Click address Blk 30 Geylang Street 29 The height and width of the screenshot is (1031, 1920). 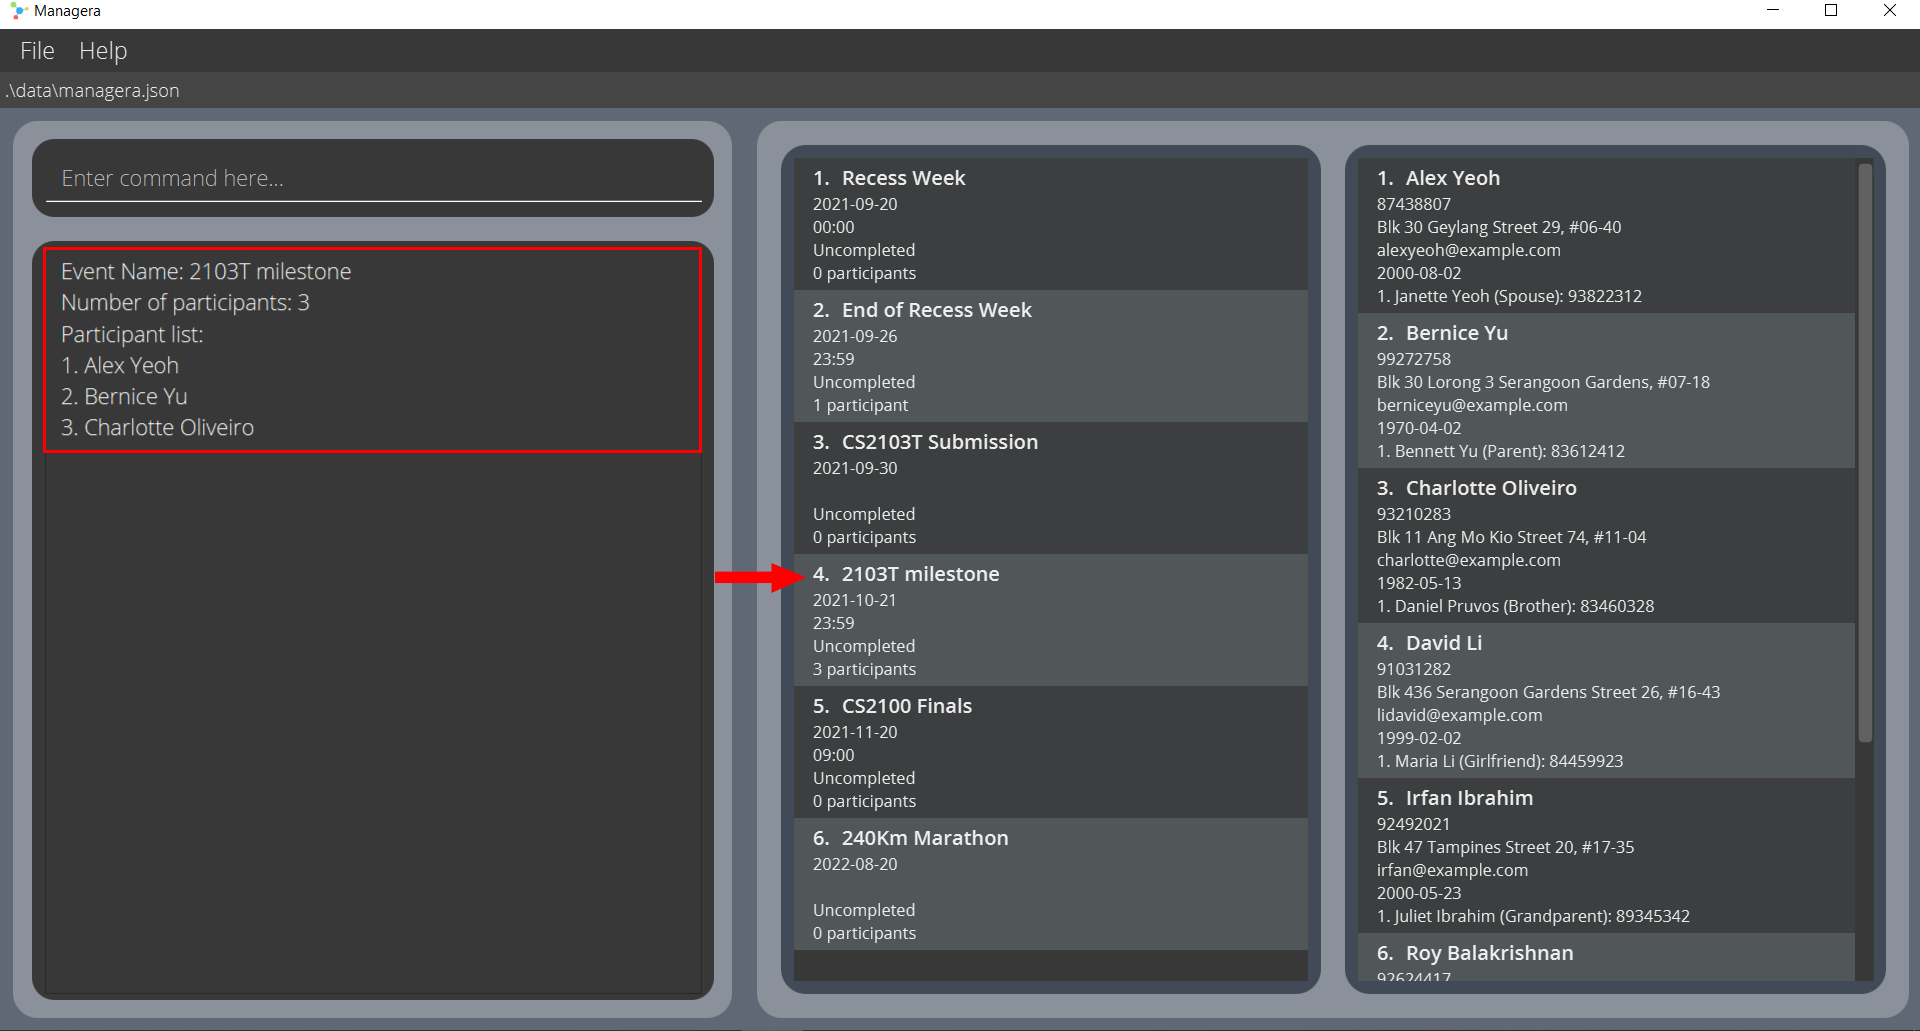tap(1499, 227)
